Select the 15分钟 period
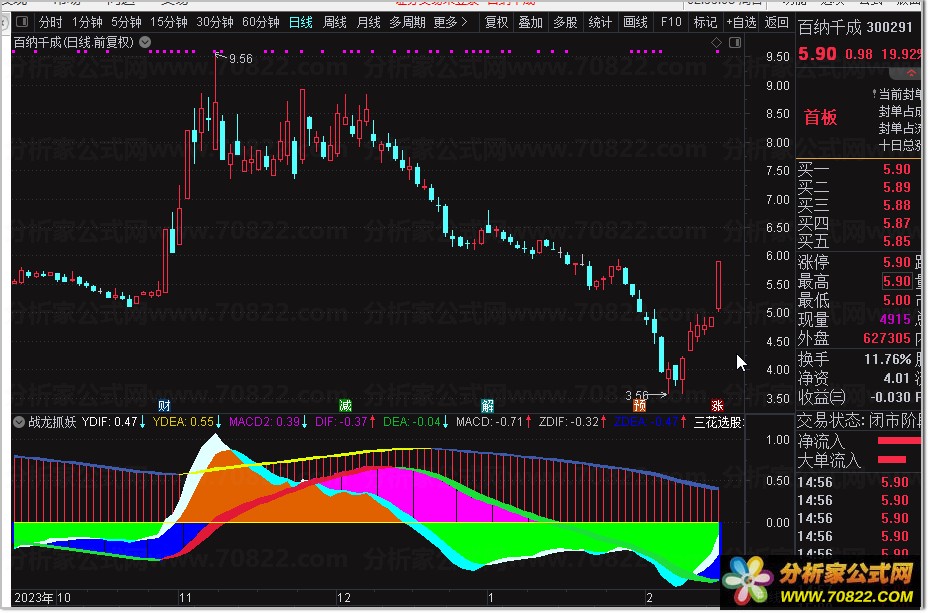Screen dimensions: 930x613 pyautogui.click(x=168, y=23)
